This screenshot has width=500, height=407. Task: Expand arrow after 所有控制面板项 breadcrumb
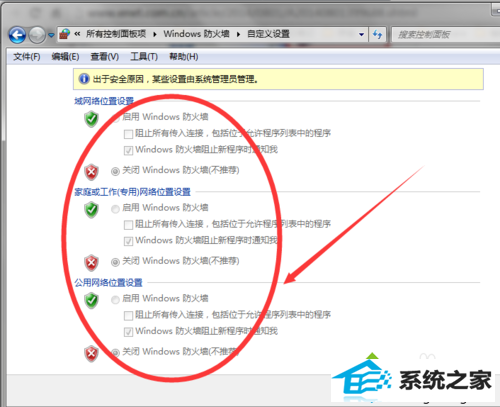coord(155,34)
